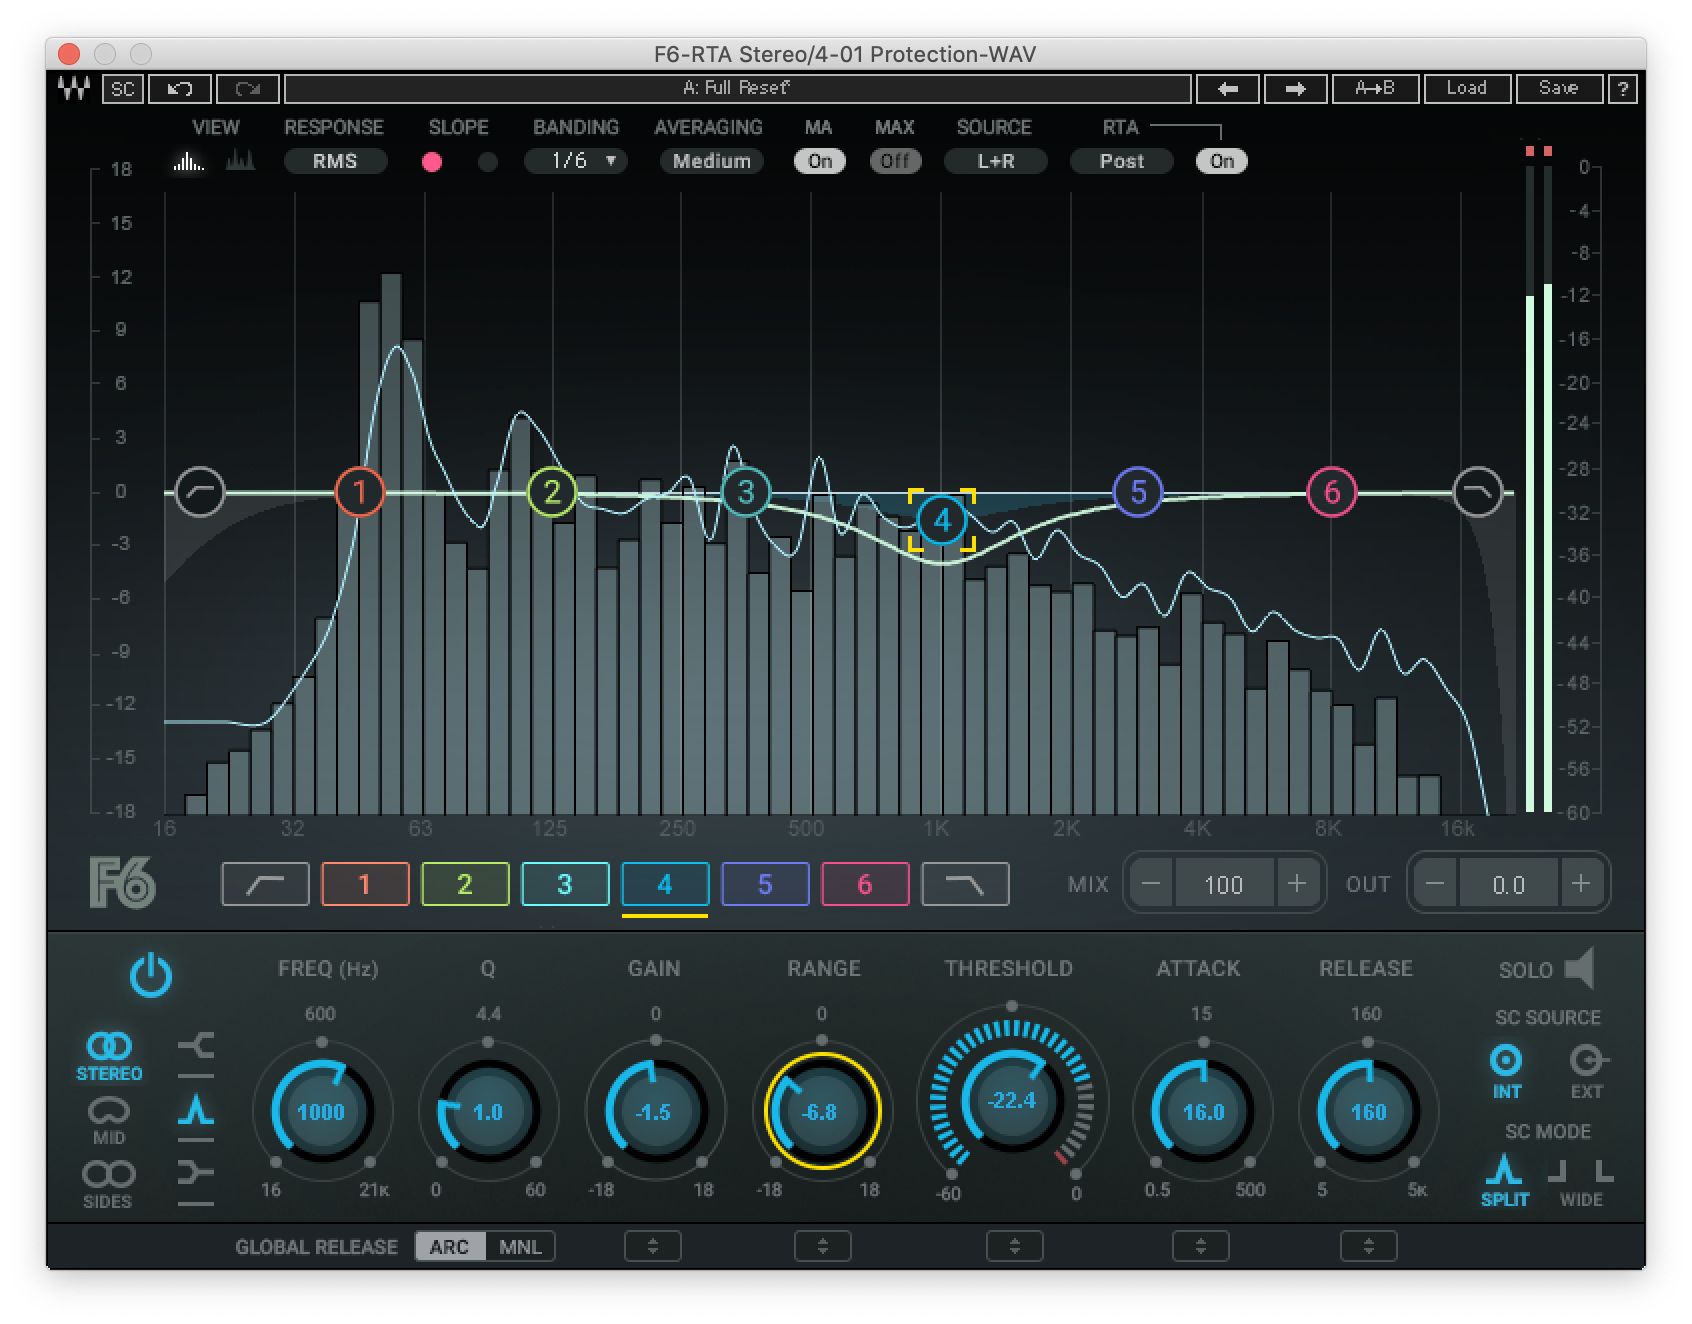Click the FREQ knob showing 1000
The width and height of the screenshot is (1692, 1324).
click(x=321, y=1111)
